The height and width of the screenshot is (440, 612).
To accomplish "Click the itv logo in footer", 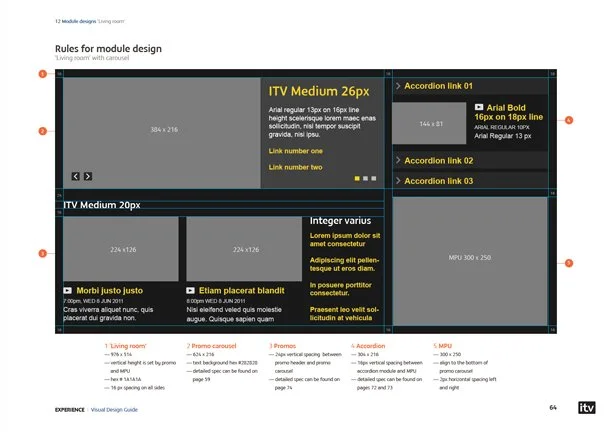I will pyautogui.click(x=587, y=408).
